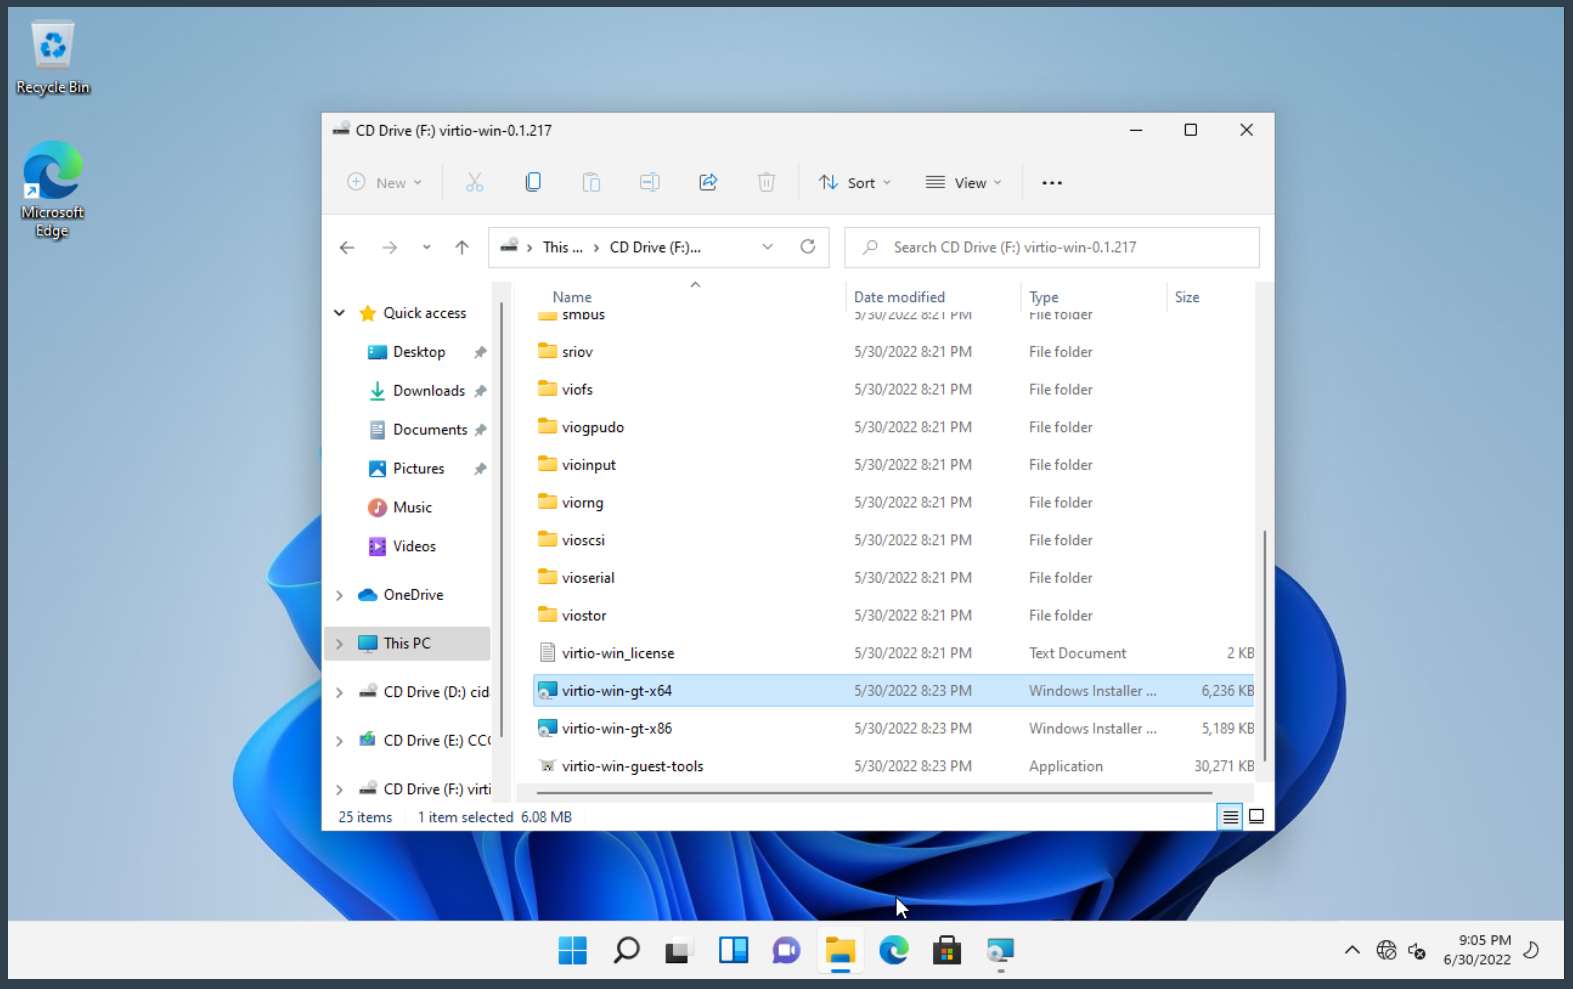Select the virtio-win-guest-tools application
The width and height of the screenshot is (1573, 989).
(893, 767)
